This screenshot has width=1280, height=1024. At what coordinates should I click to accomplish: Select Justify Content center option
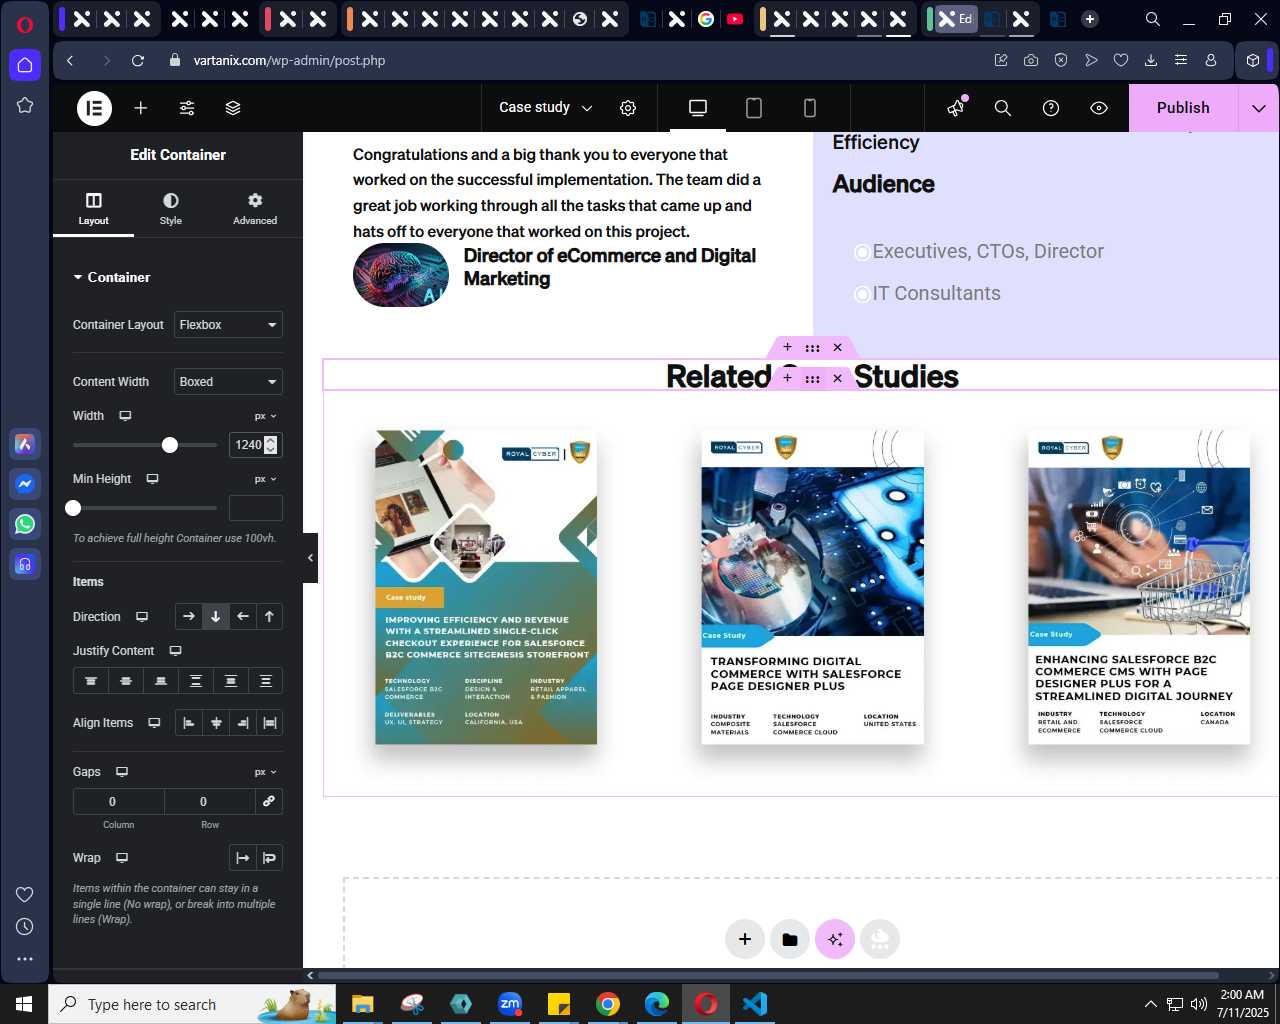click(x=126, y=681)
